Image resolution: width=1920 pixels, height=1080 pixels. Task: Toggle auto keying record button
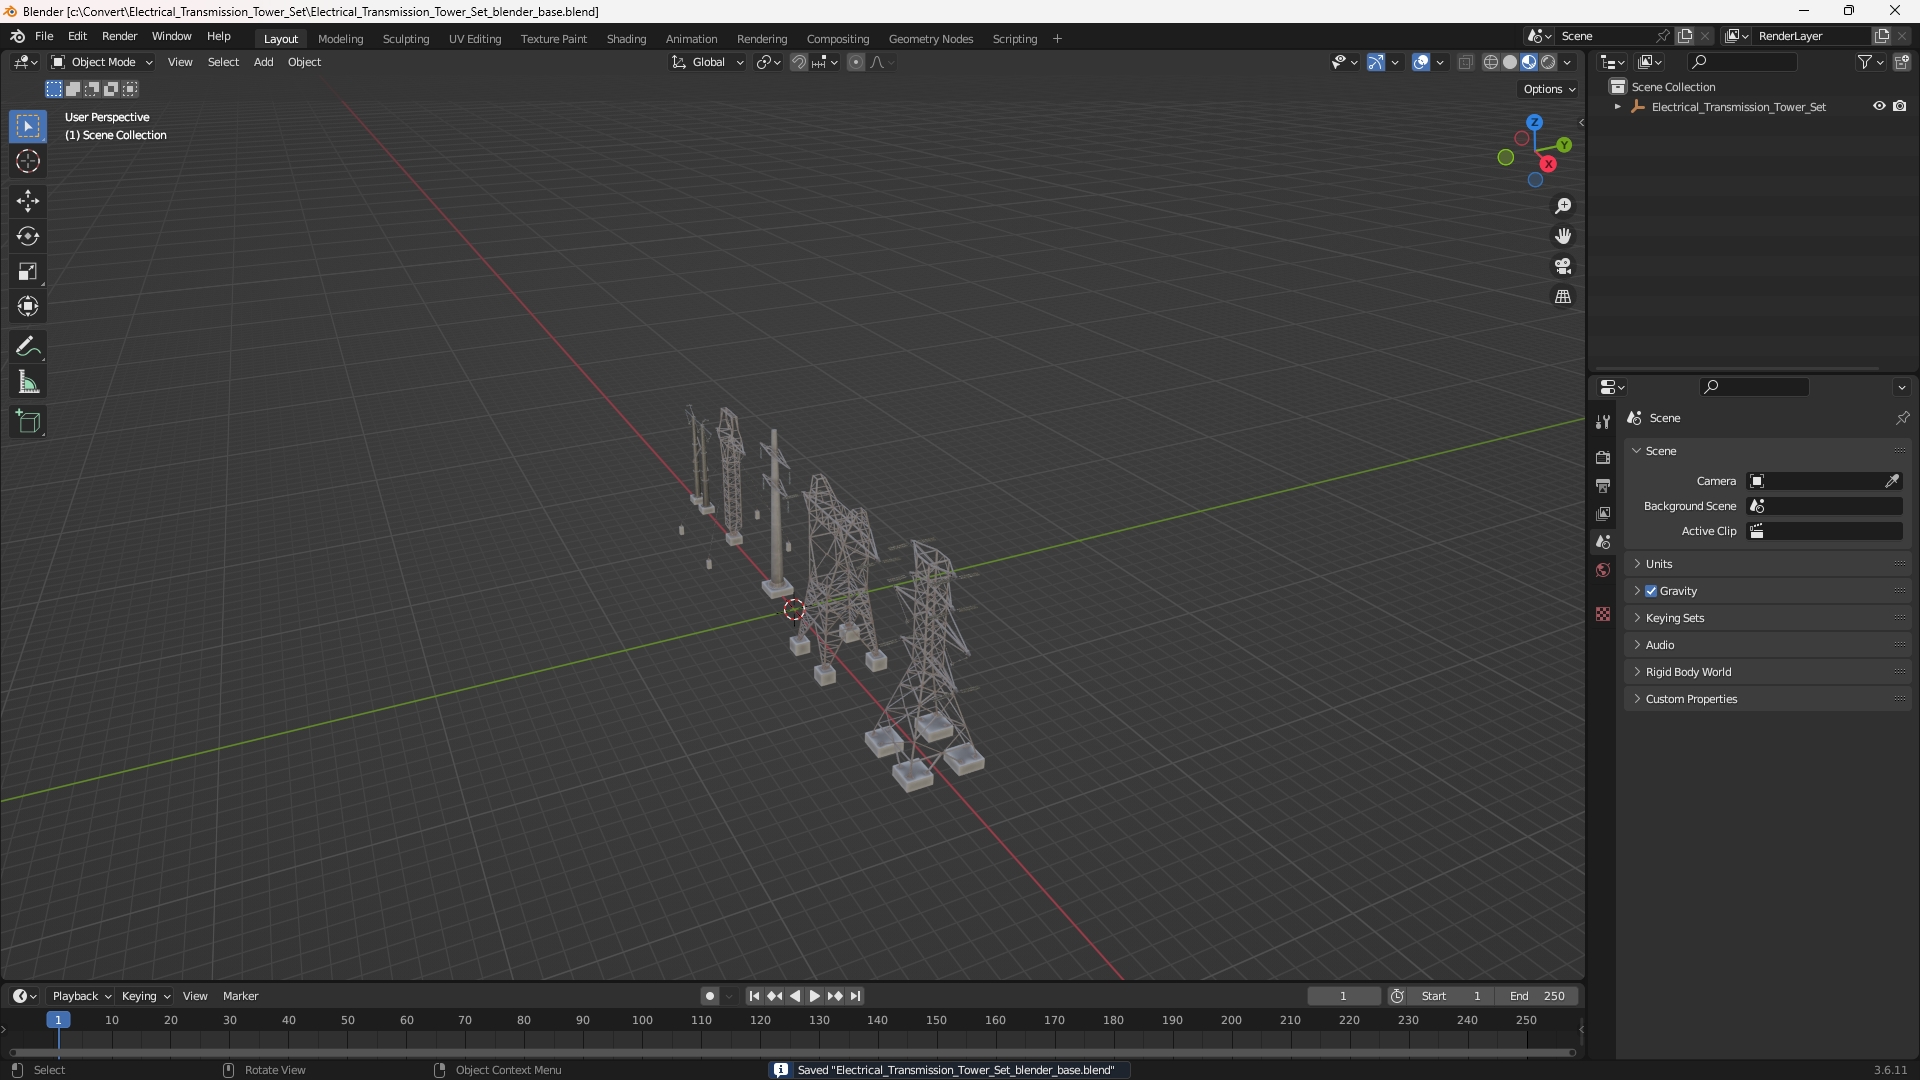coord(709,996)
